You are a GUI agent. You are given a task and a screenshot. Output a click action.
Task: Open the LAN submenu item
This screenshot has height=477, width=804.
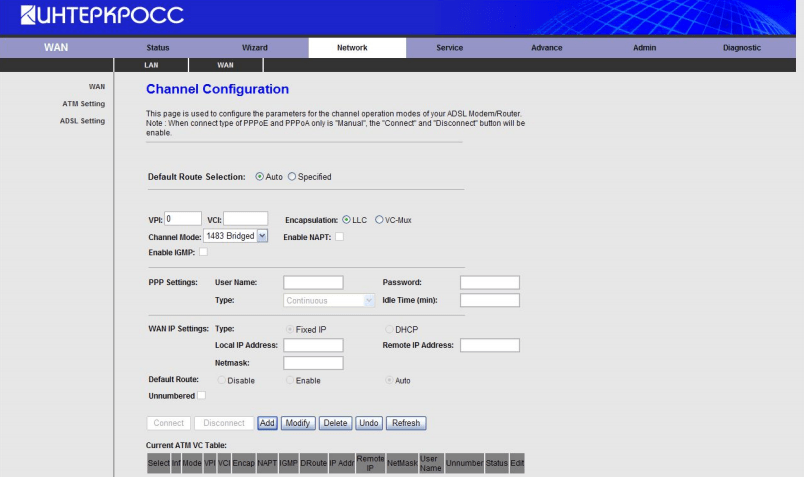click(x=159, y=65)
